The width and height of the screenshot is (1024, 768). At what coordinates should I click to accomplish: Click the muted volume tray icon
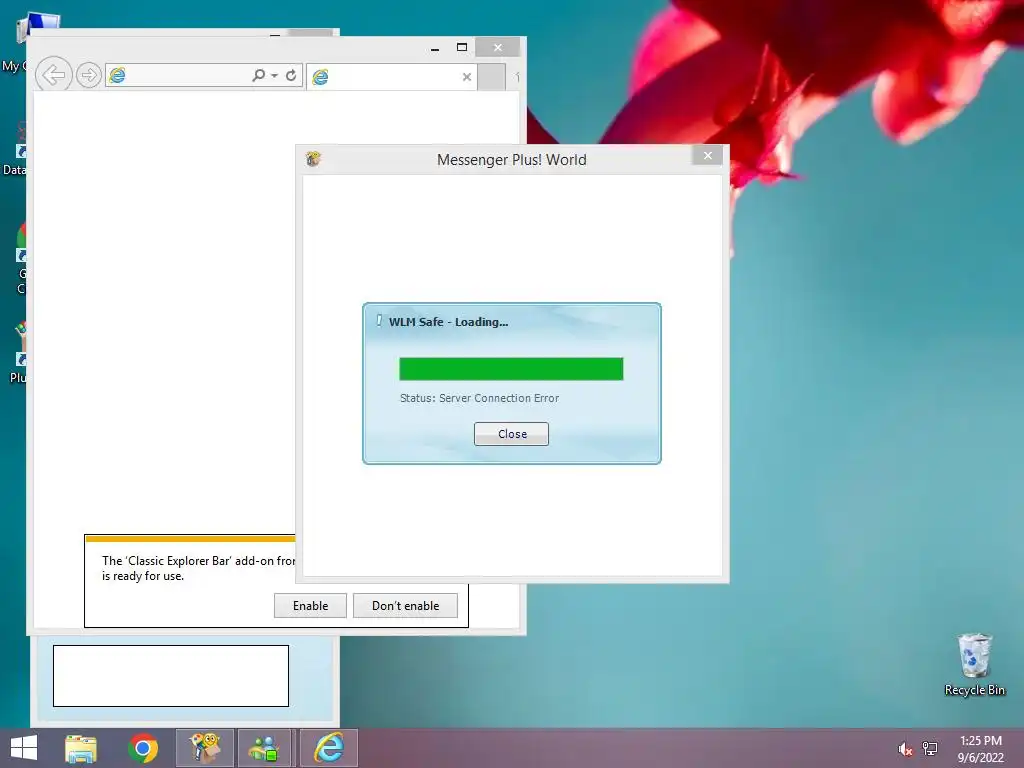(905, 749)
